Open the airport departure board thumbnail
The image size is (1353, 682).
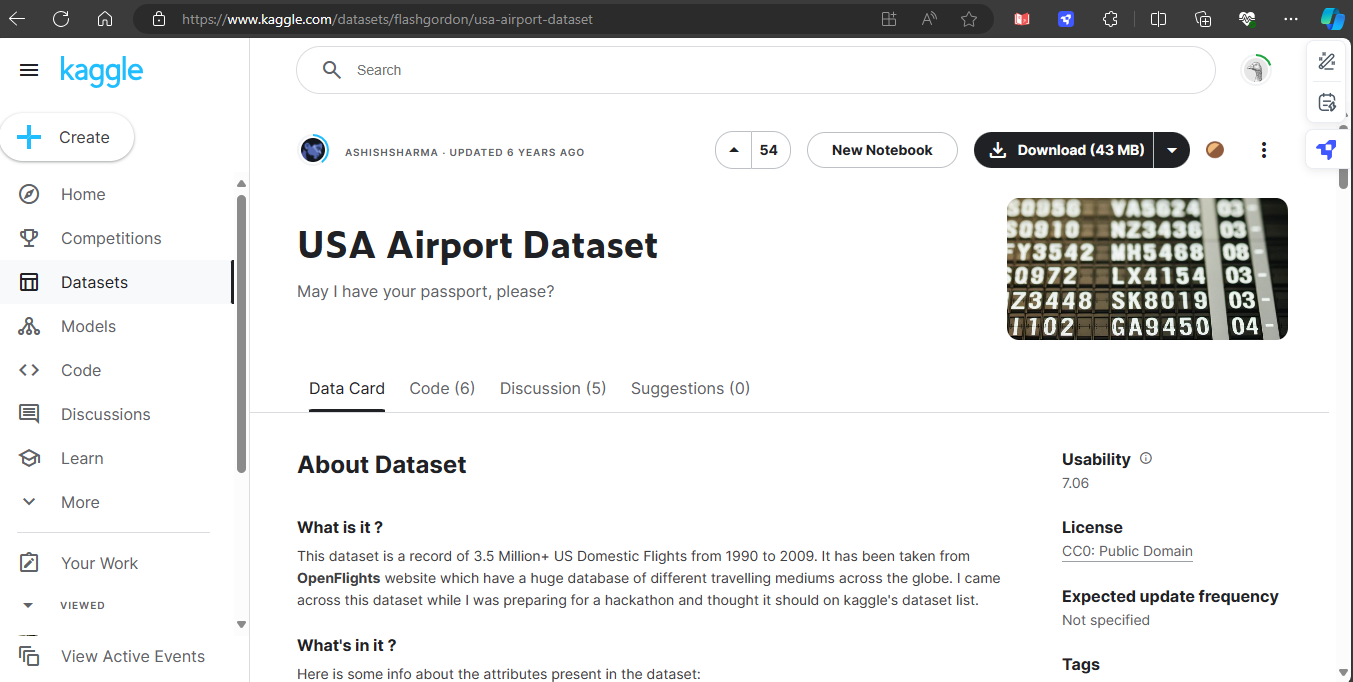[1147, 269]
